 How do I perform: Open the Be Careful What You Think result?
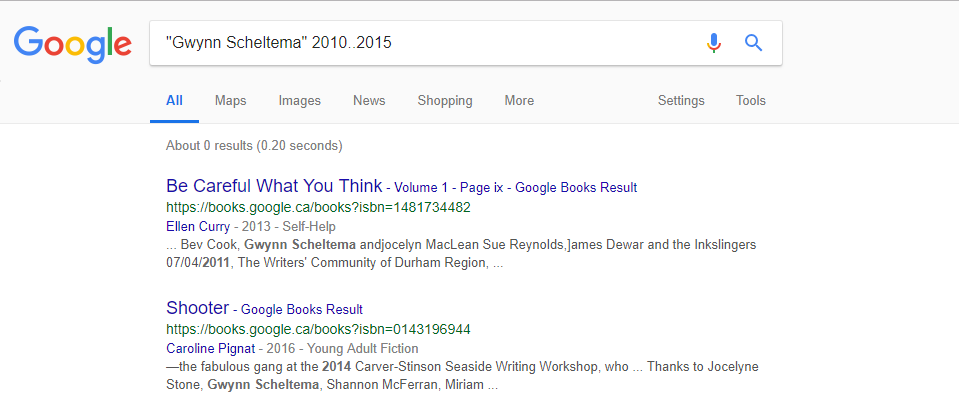274,186
